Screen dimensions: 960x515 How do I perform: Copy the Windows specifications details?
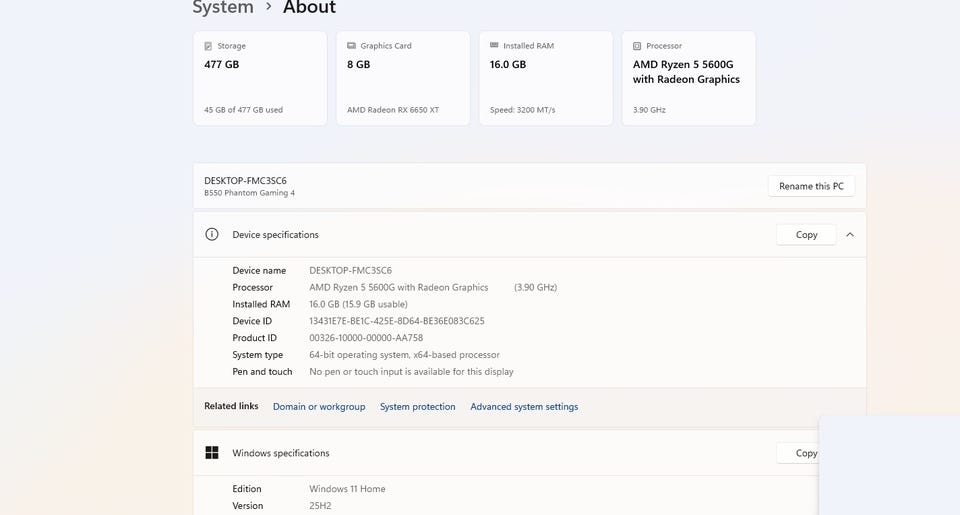pos(800,453)
